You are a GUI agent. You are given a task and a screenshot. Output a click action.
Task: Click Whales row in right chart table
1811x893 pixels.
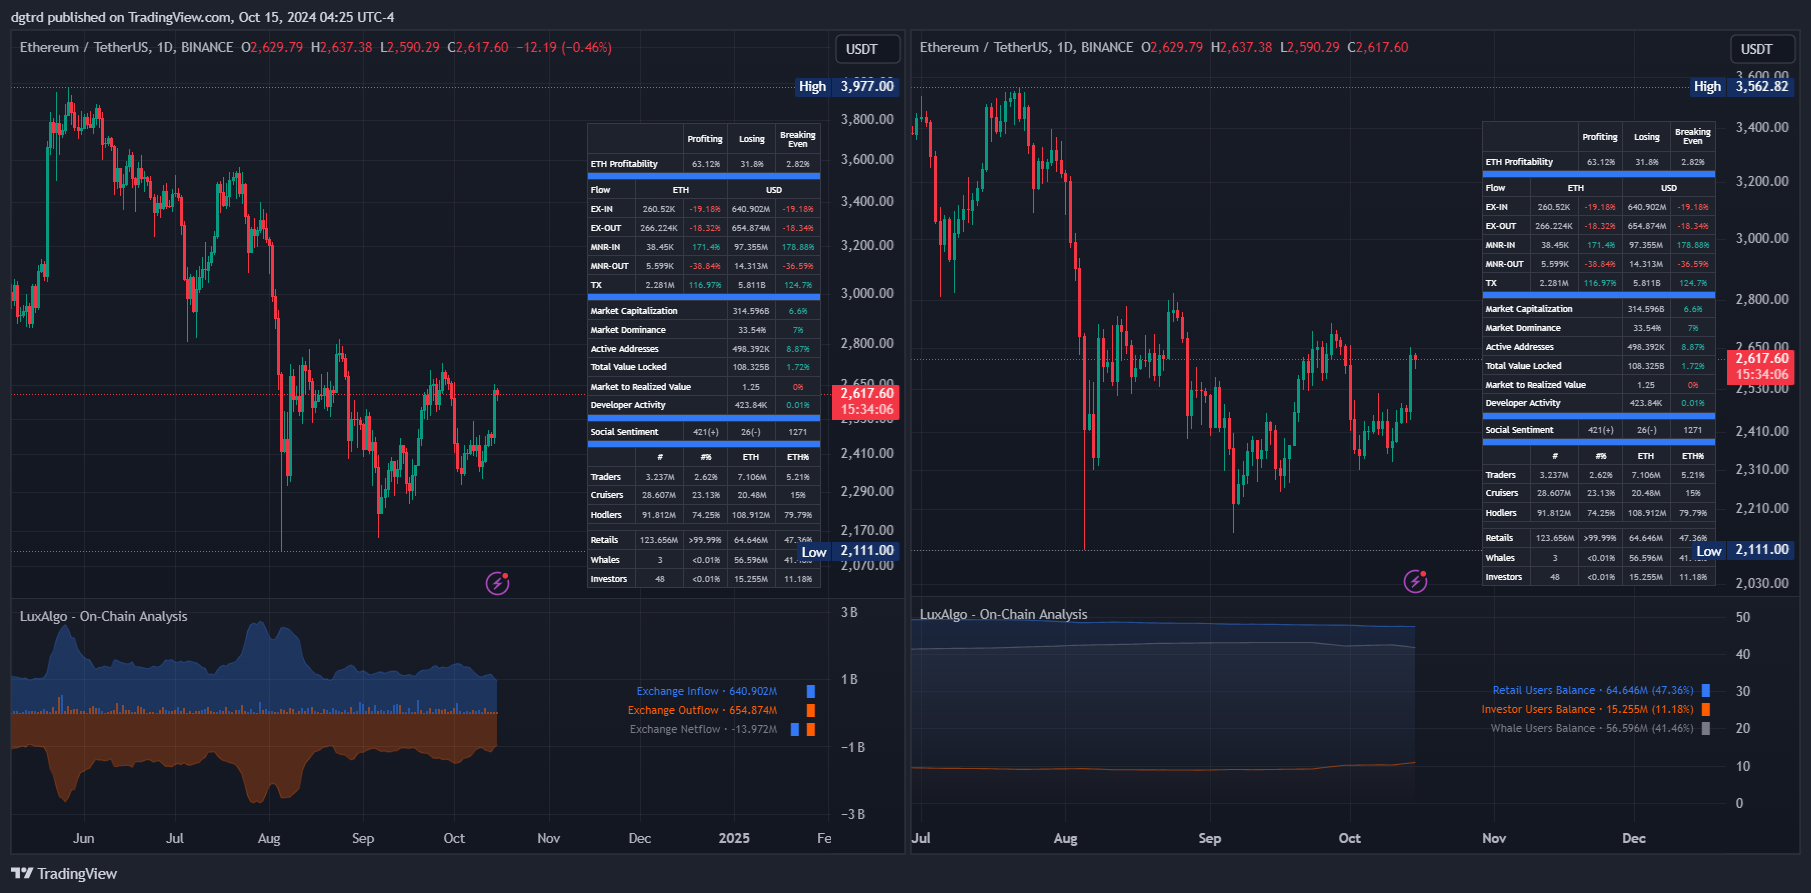(x=1599, y=558)
